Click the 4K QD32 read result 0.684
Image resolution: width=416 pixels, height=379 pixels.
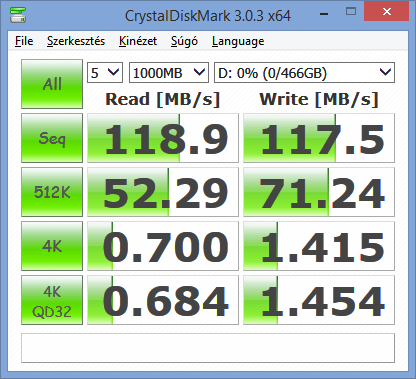coord(163,300)
